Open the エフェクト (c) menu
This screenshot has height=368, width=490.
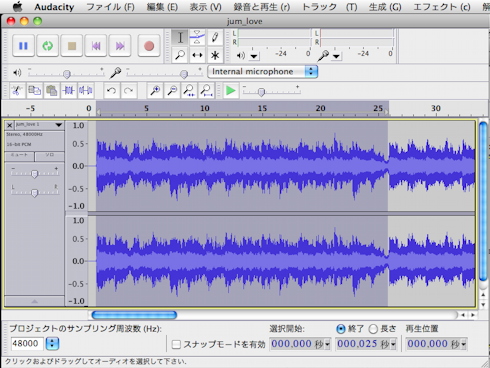point(442,7)
